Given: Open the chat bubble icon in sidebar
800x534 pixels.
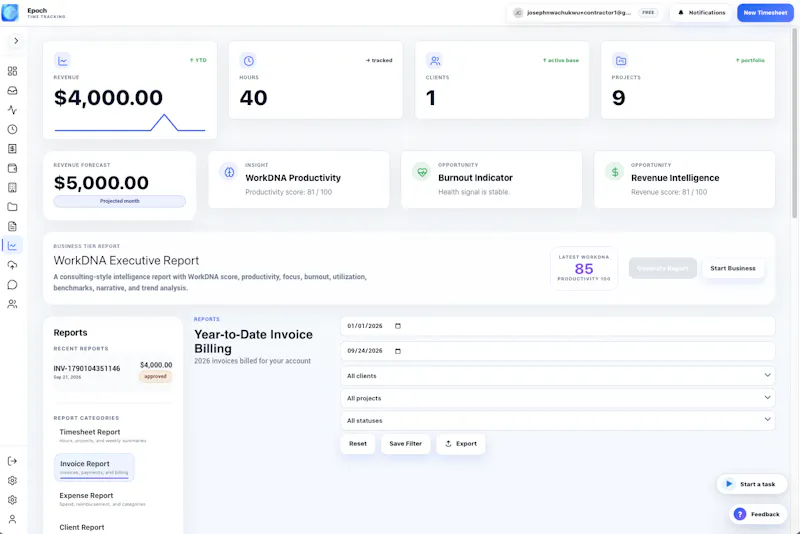Looking at the screenshot, I should click(x=12, y=285).
